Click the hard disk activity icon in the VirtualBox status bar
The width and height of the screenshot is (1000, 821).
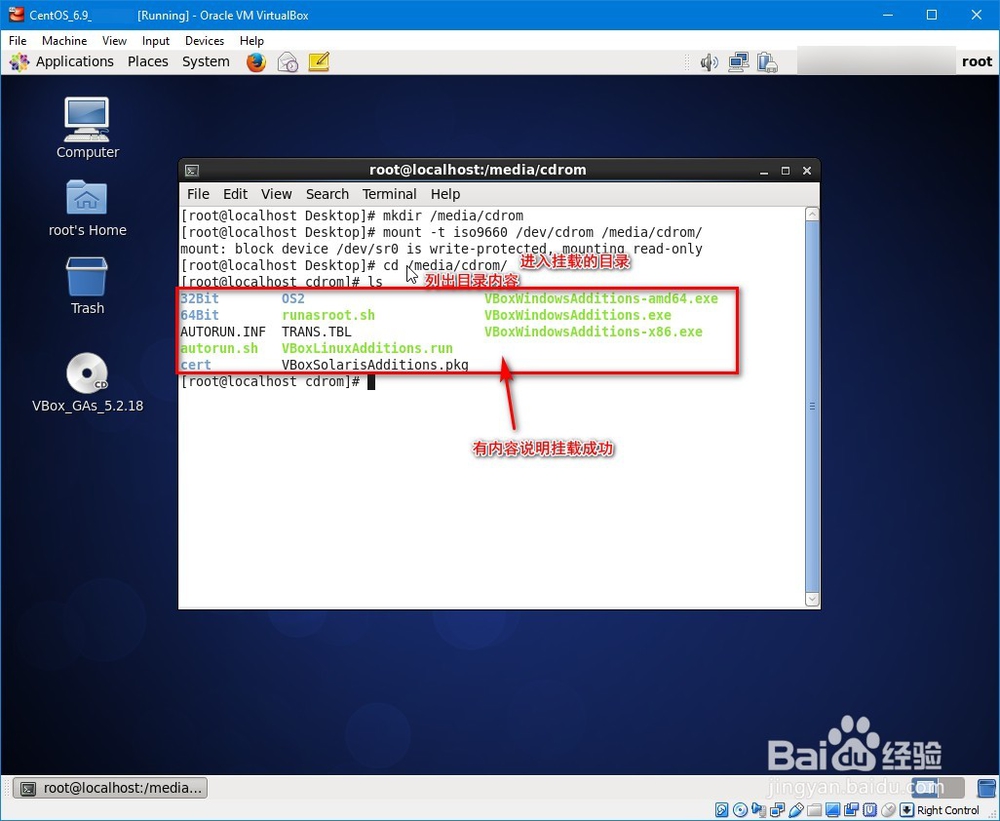tap(721, 810)
